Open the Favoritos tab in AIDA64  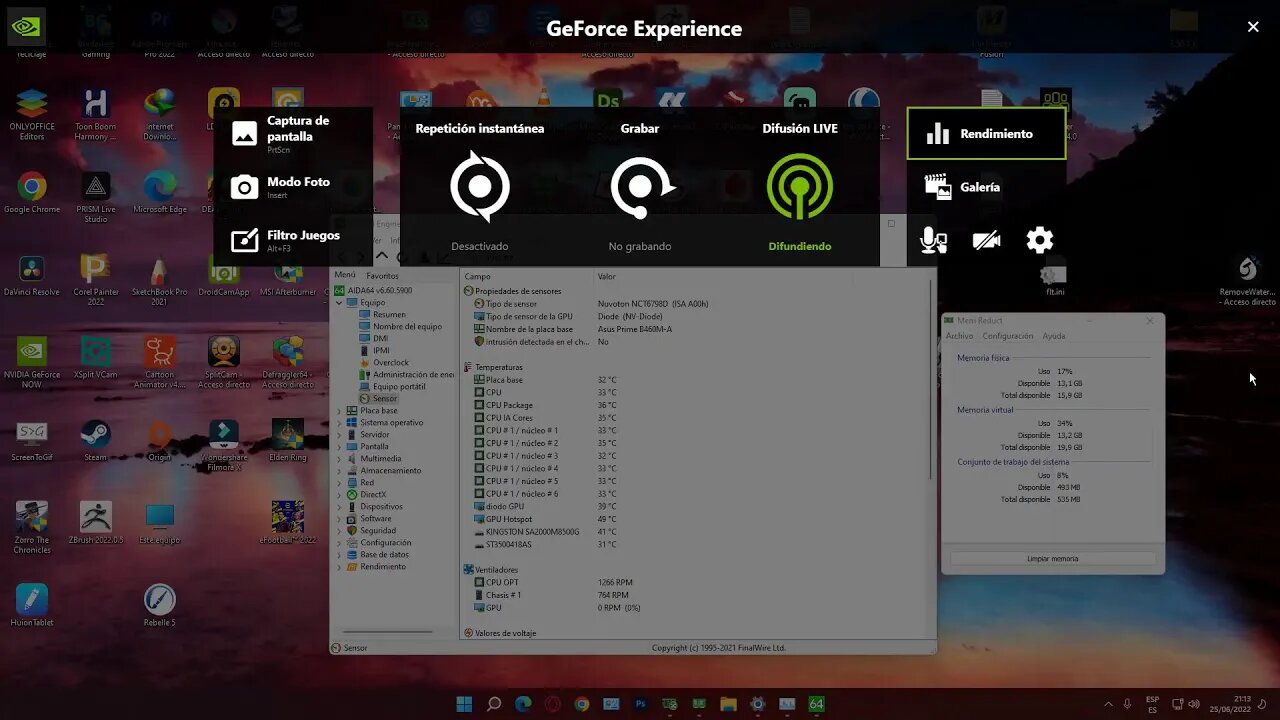382,275
